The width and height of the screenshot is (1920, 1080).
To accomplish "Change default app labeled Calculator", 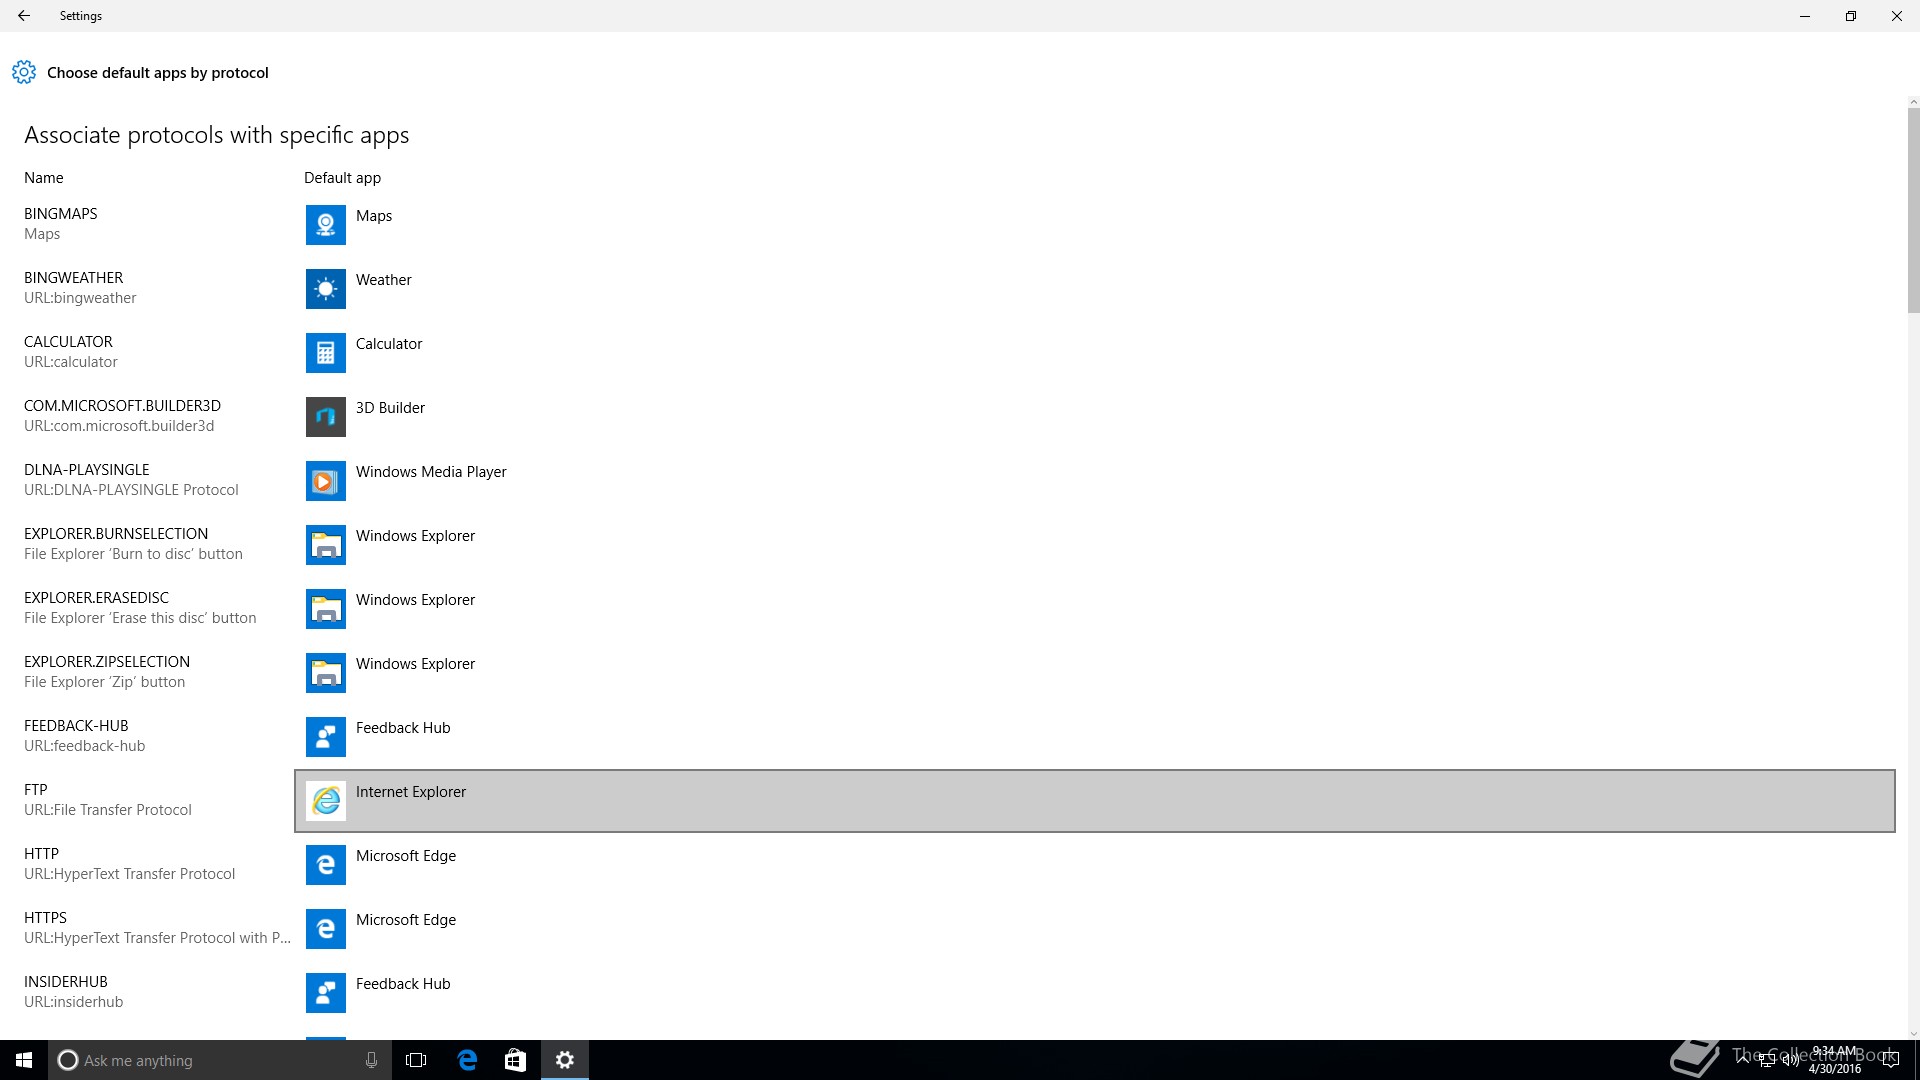I will [x=1095, y=353].
